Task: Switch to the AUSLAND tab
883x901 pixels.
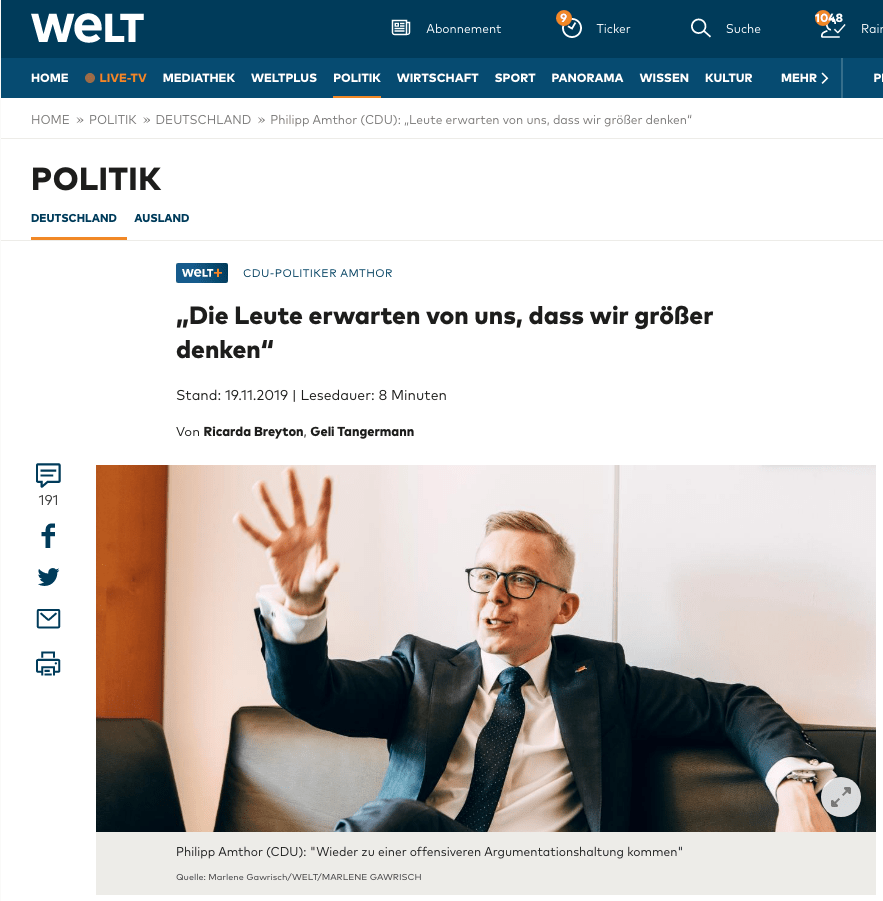Action: click(x=161, y=218)
